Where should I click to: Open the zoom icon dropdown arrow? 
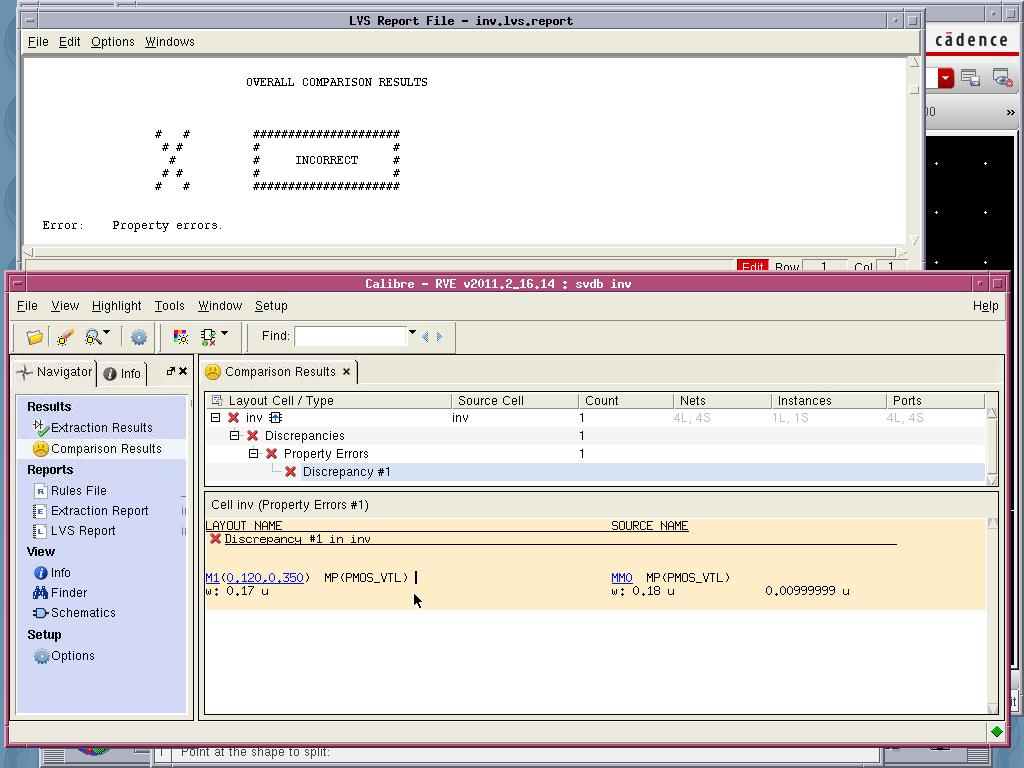point(106,333)
